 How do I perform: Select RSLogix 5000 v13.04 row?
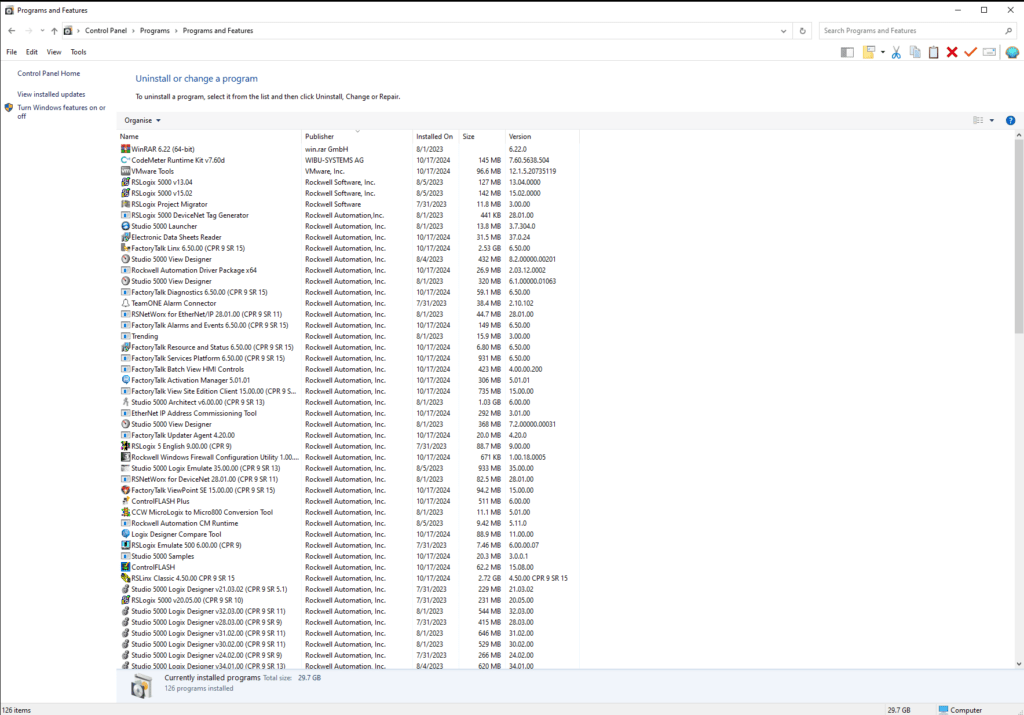click(348, 182)
